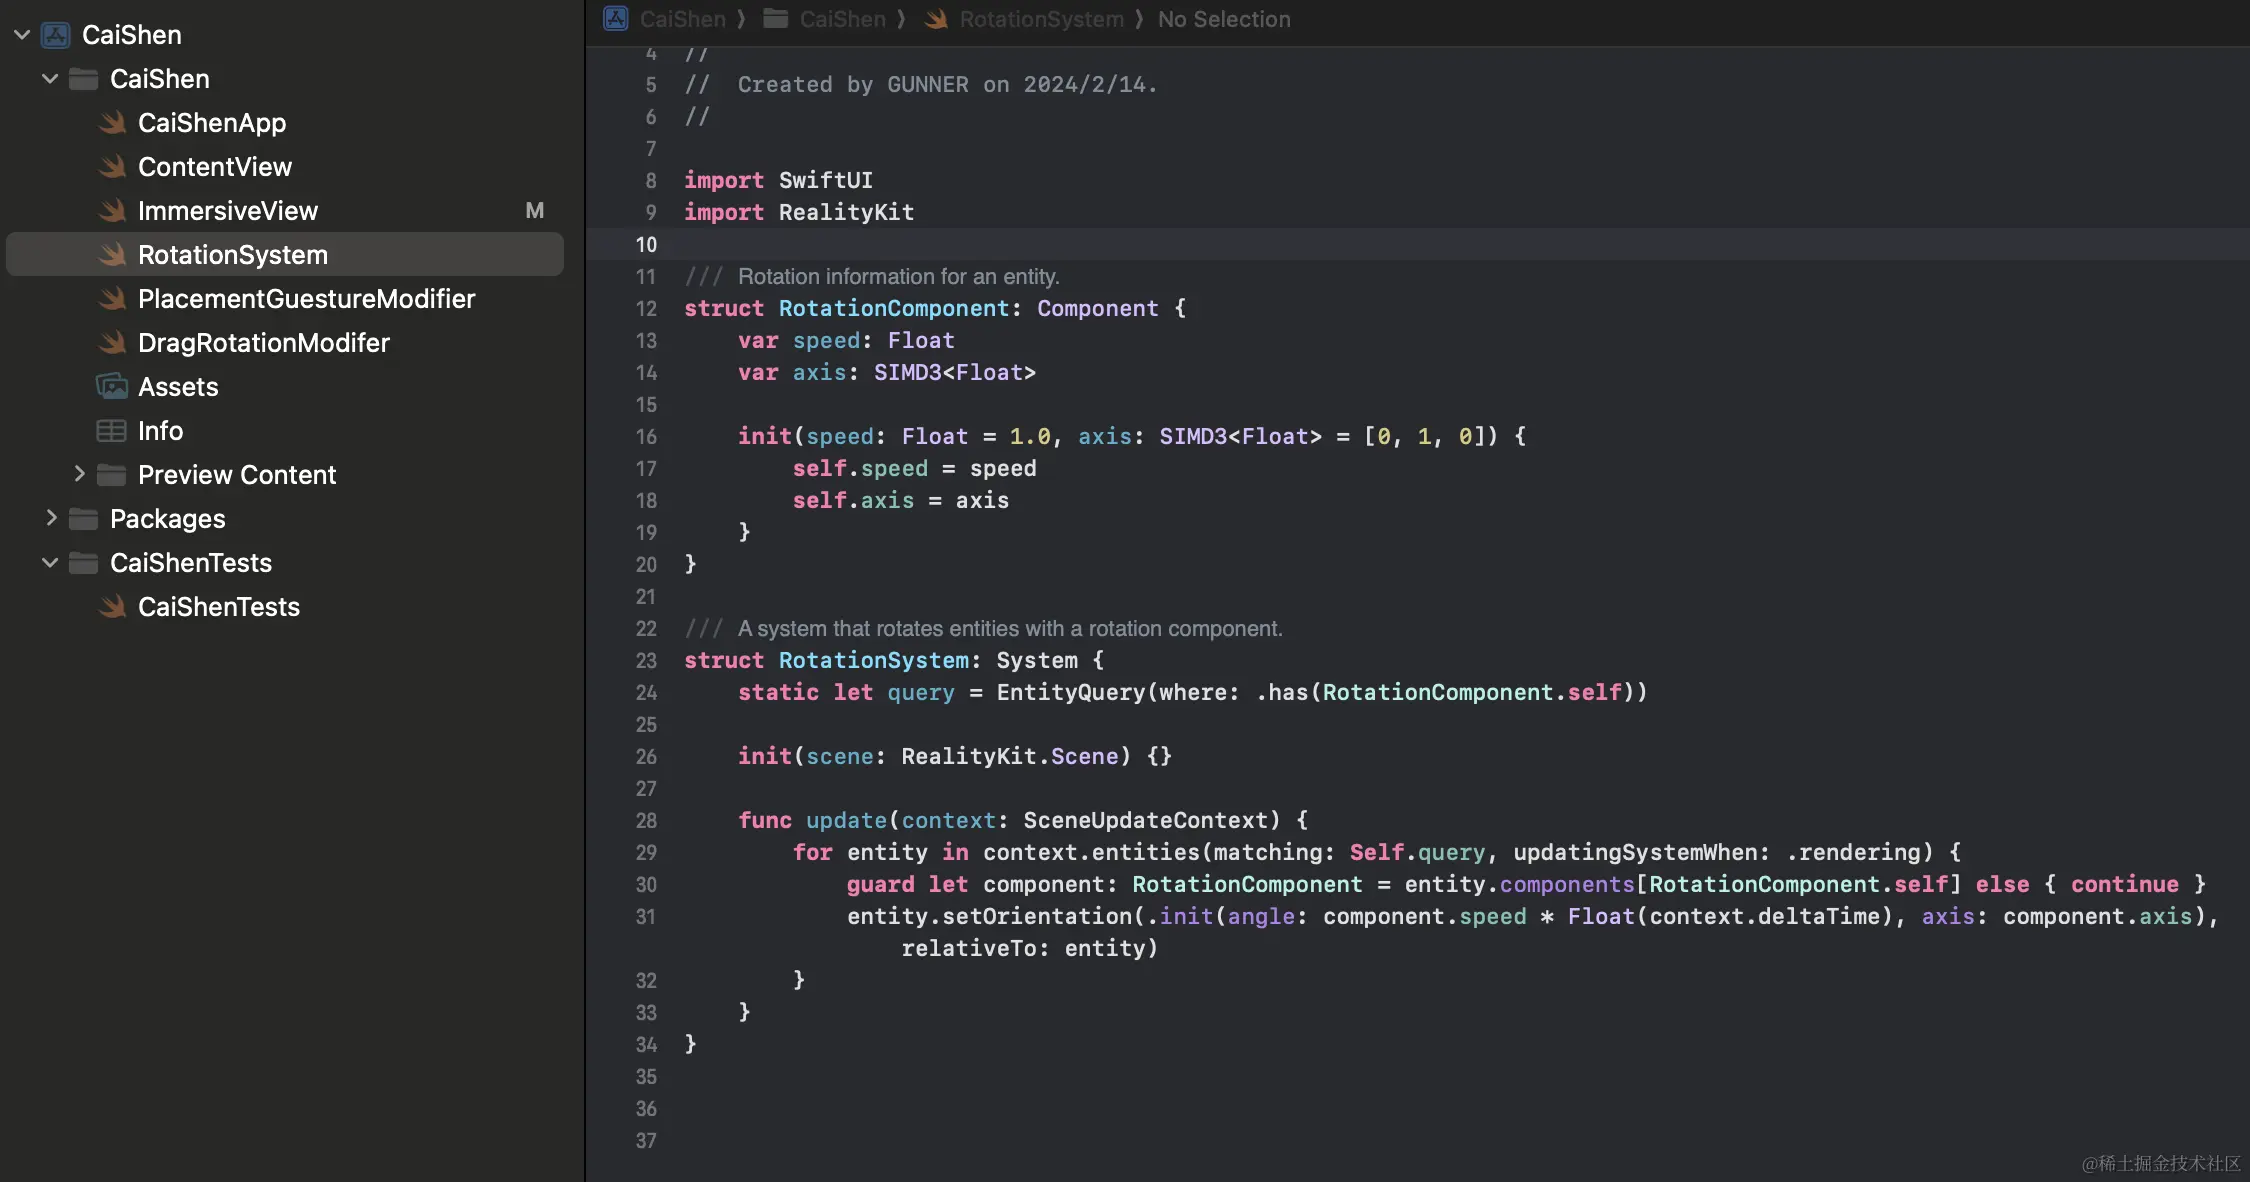Click the RotationSystem breadcrumb item

[x=1041, y=19]
